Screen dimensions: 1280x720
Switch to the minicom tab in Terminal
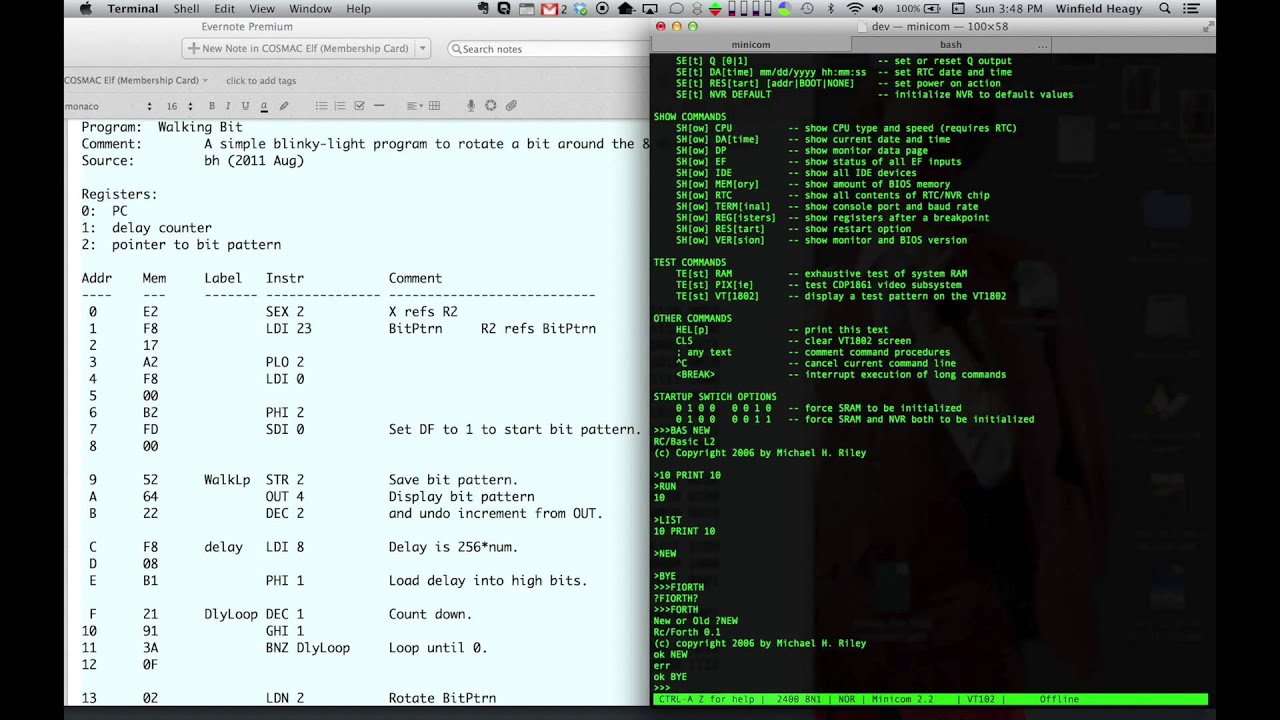pos(751,45)
